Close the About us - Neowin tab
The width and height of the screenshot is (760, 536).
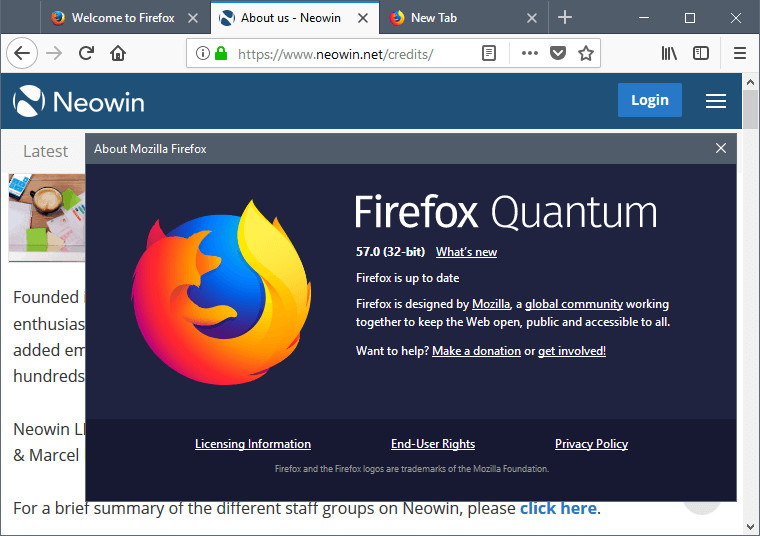click(x=363, y=18)
